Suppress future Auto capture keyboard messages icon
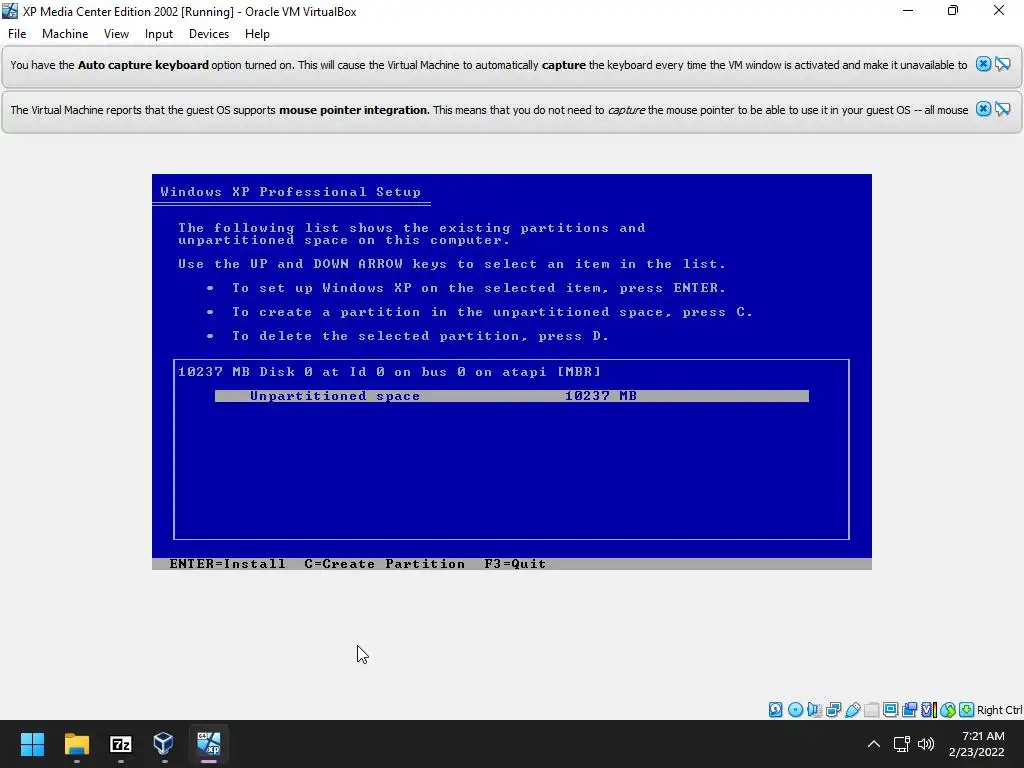Viewport: 1024px width, 768px height. 1003,64
